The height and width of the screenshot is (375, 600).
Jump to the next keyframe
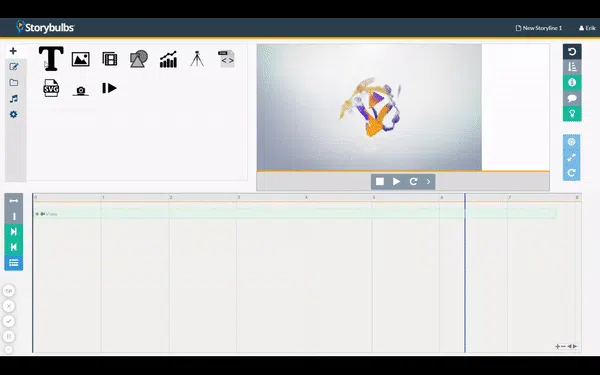[x=14, y=232]
